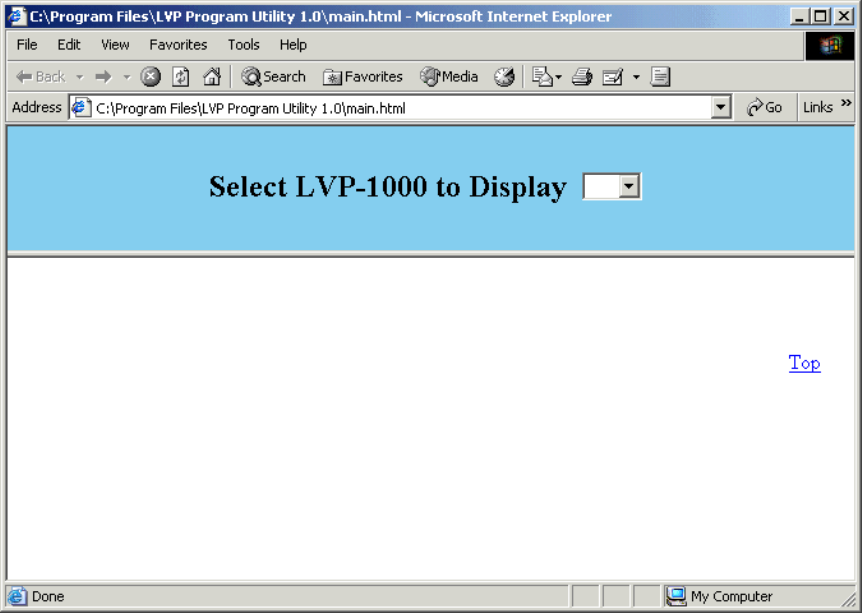Viewport: 862px width, 613px height.
Task: Click the page icon in Address bar
Action: [x=81, y=107]
